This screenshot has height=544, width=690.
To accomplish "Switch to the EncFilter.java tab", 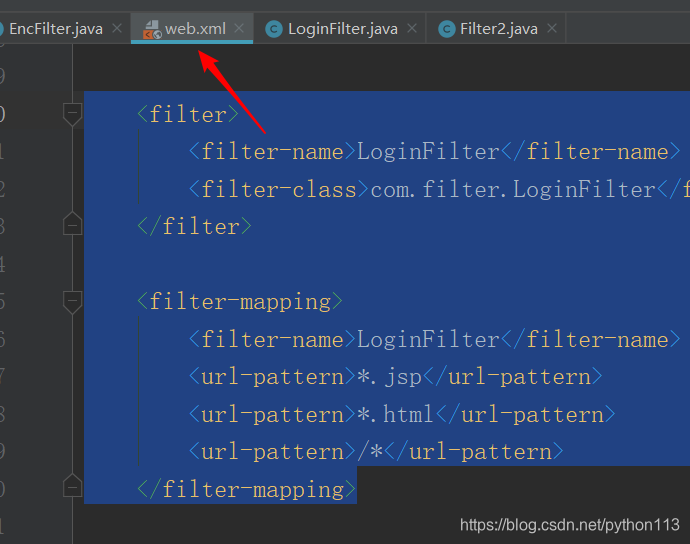I will click(56, 29).
